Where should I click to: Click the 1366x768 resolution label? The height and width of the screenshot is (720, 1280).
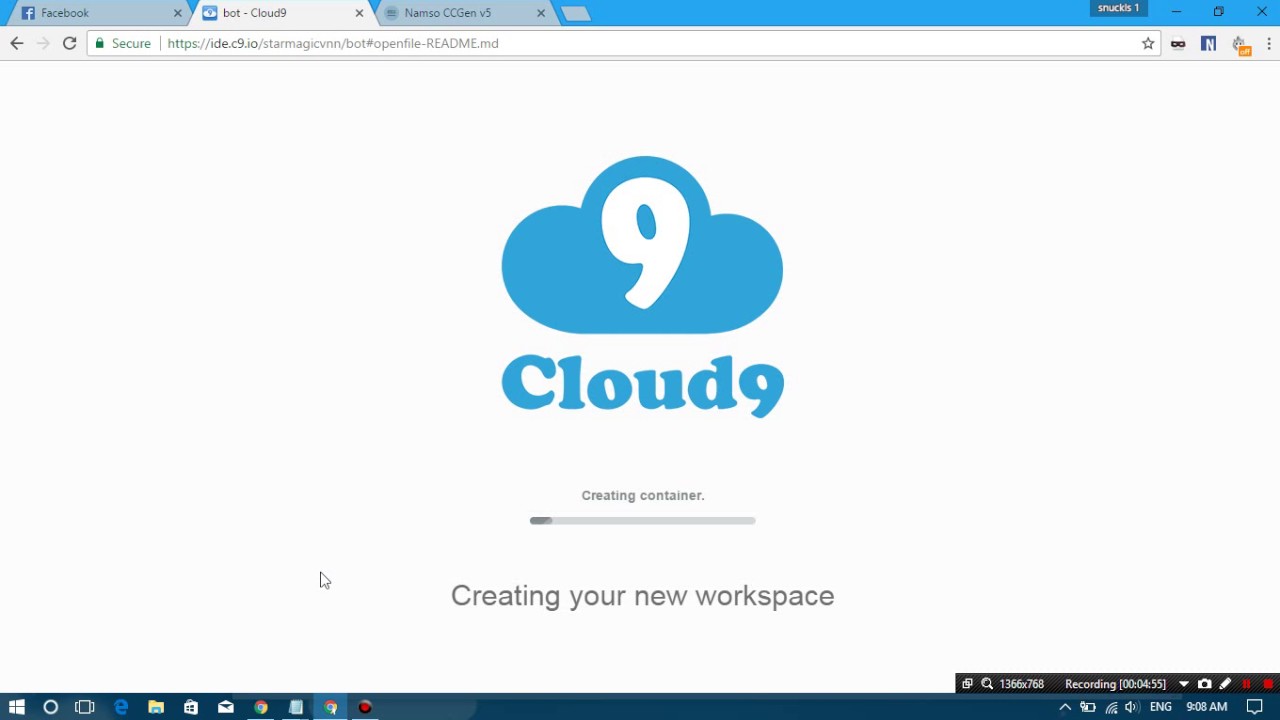pos(1021,684)
